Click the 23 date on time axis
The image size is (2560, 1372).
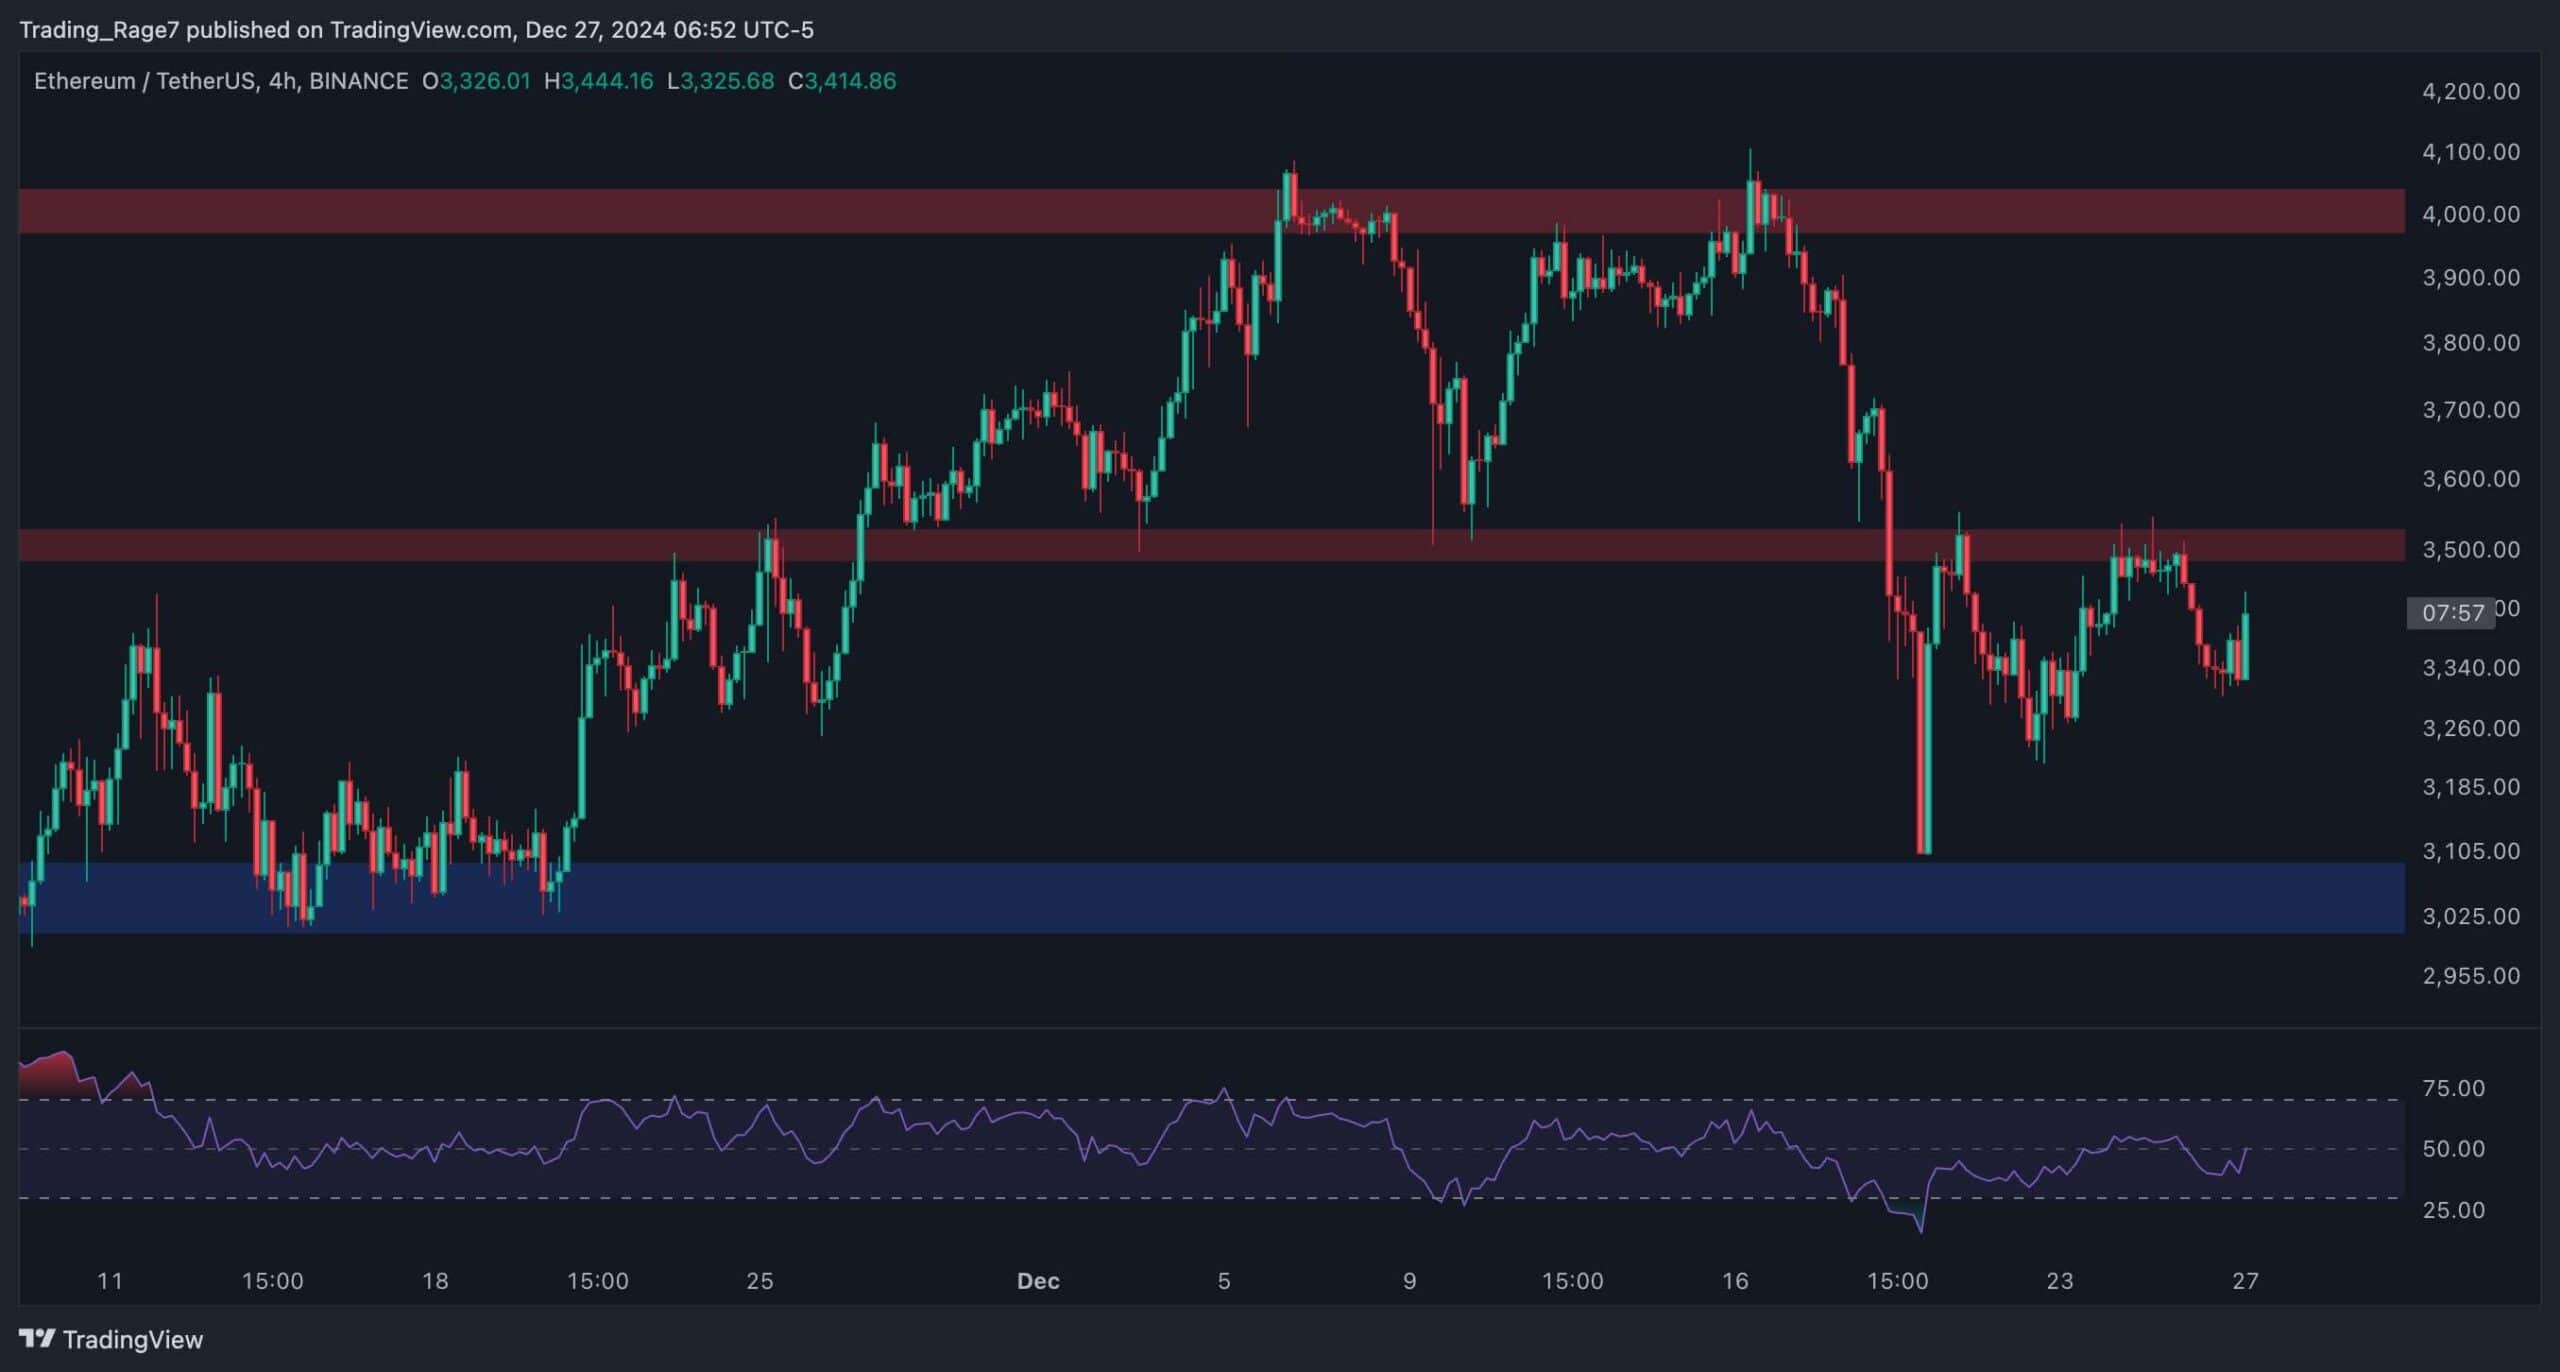click(2059, 1281)
